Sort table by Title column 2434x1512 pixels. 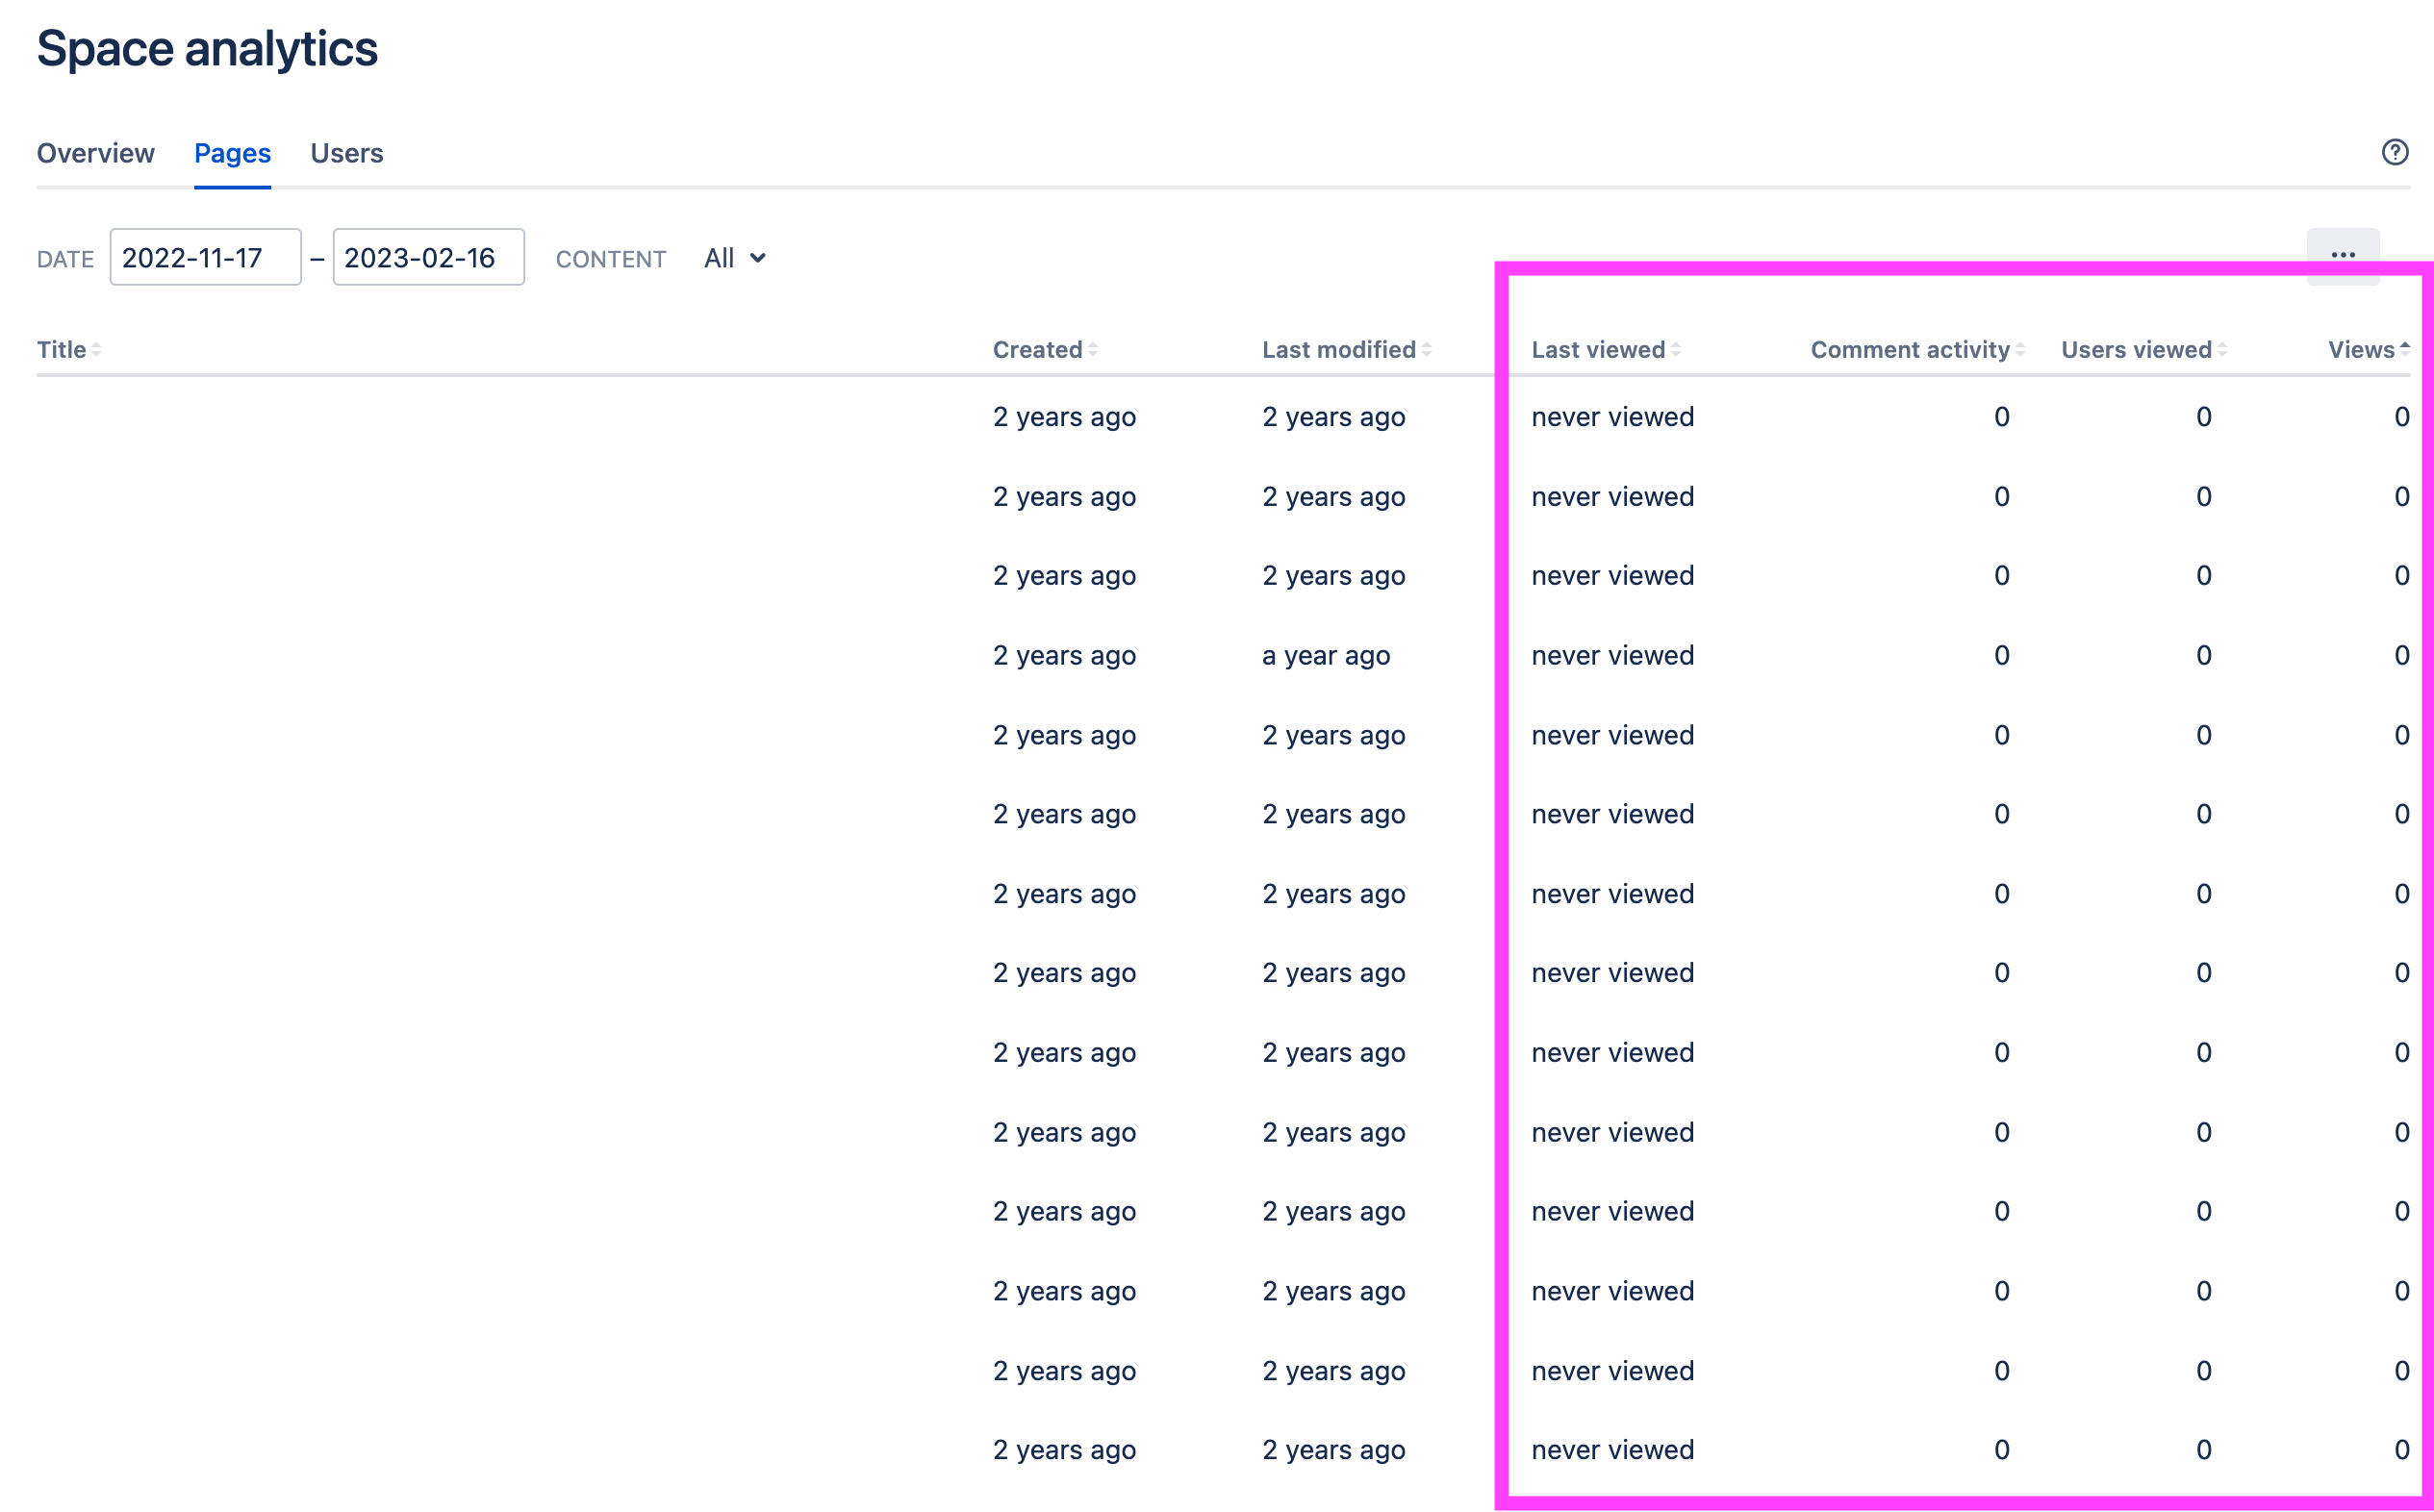[x=69, y=350]
